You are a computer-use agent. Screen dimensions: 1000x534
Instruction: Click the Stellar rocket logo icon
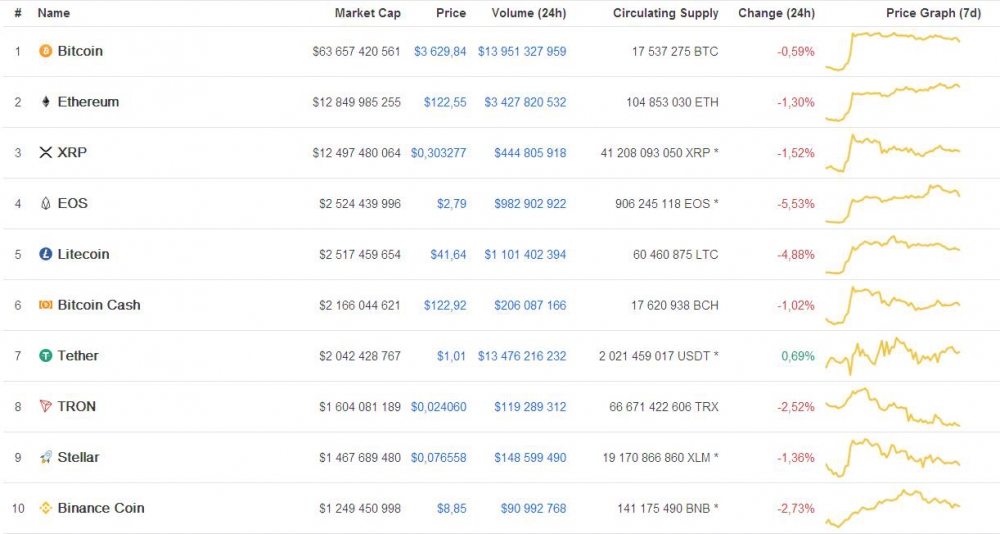coord(45,457)
